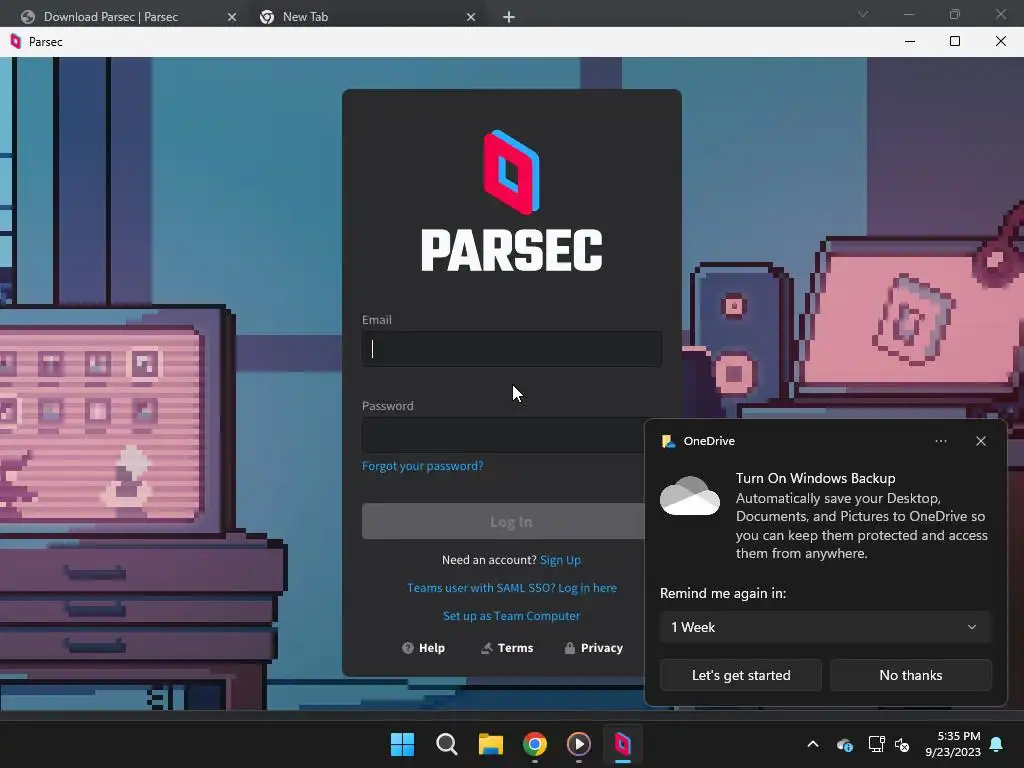Click the OneDrive cloud illustration
This screenshot has width=1024, height=768.
point(690,496)
